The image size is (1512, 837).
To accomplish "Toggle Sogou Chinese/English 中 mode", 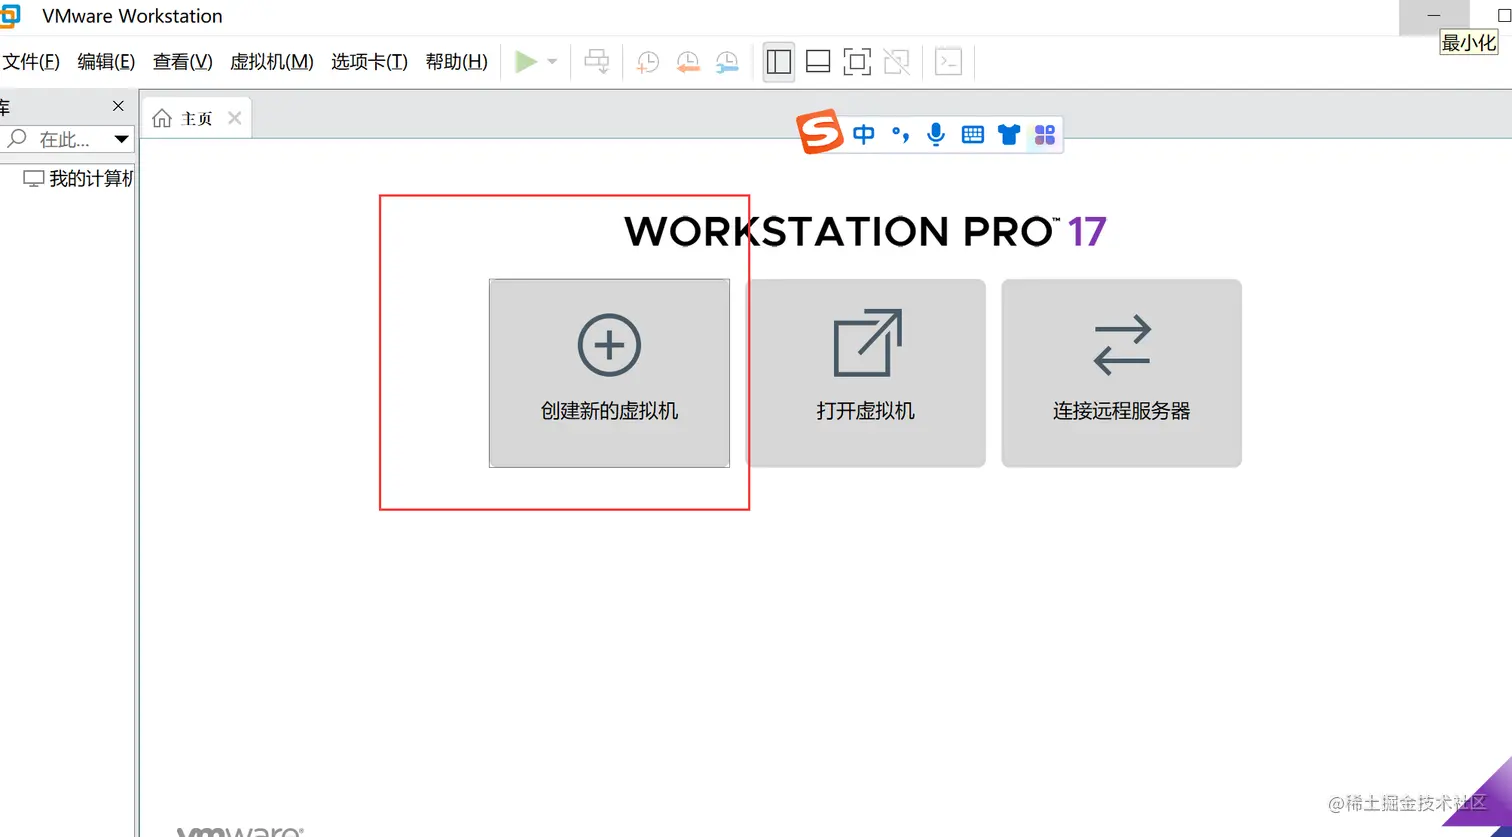I will click(864, 134).
